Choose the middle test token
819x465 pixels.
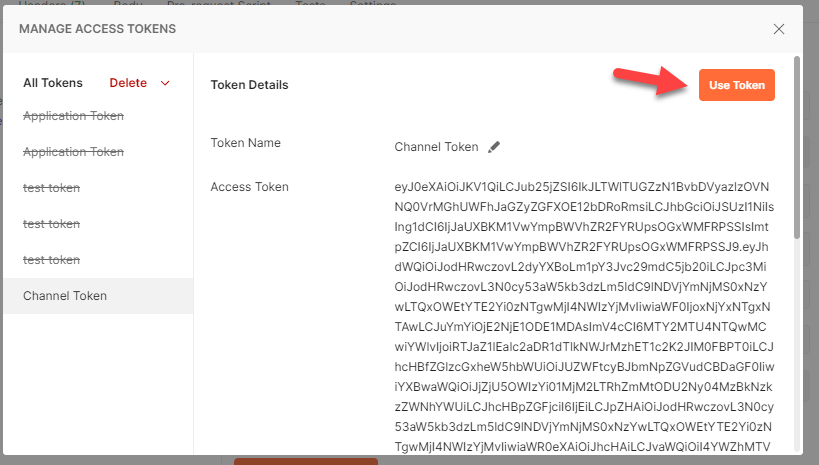tap(51, 224)
